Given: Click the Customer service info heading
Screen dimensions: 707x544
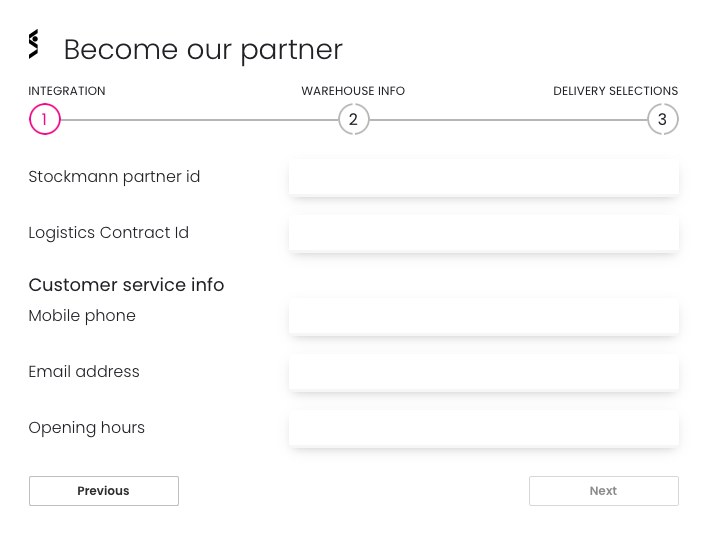Looking at the screenshot, I should pyautogui.click(x=126, y=285).
